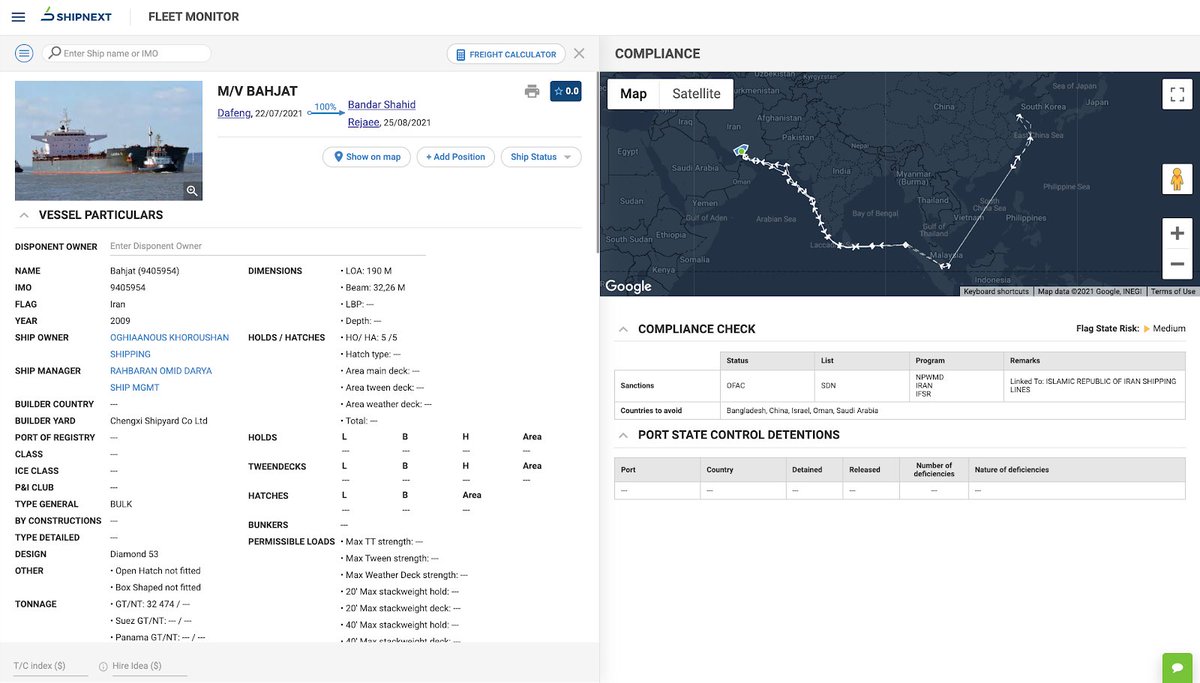The height and width of the screenshot is (683, 1200).
Task: Zoom out on the map
Action: [x=1177, y=264]
